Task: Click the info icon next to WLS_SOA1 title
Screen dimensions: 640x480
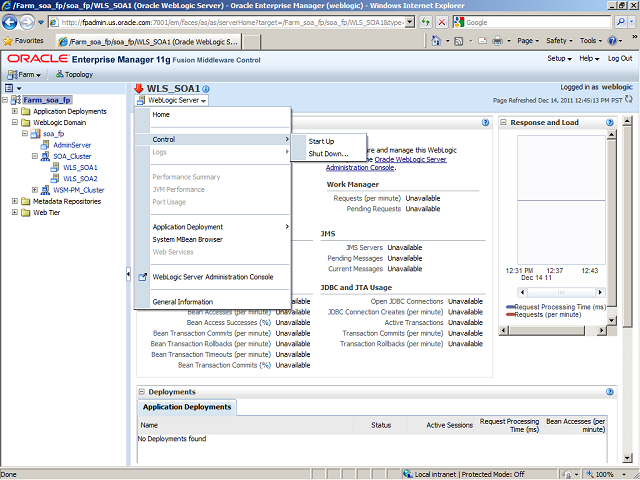Action: (x=207, y=89)
